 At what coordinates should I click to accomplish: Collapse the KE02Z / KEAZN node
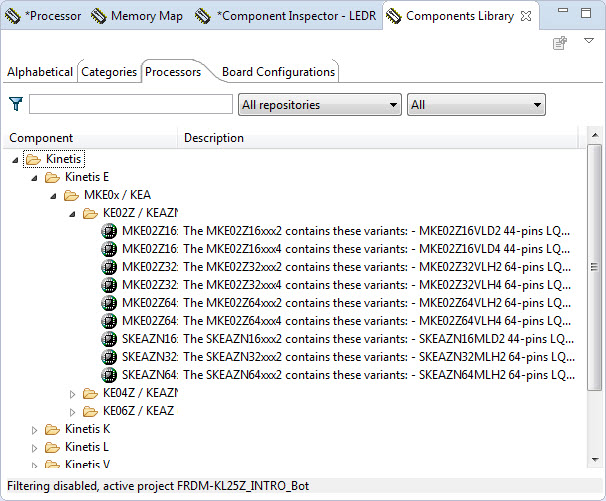point(72,214)
